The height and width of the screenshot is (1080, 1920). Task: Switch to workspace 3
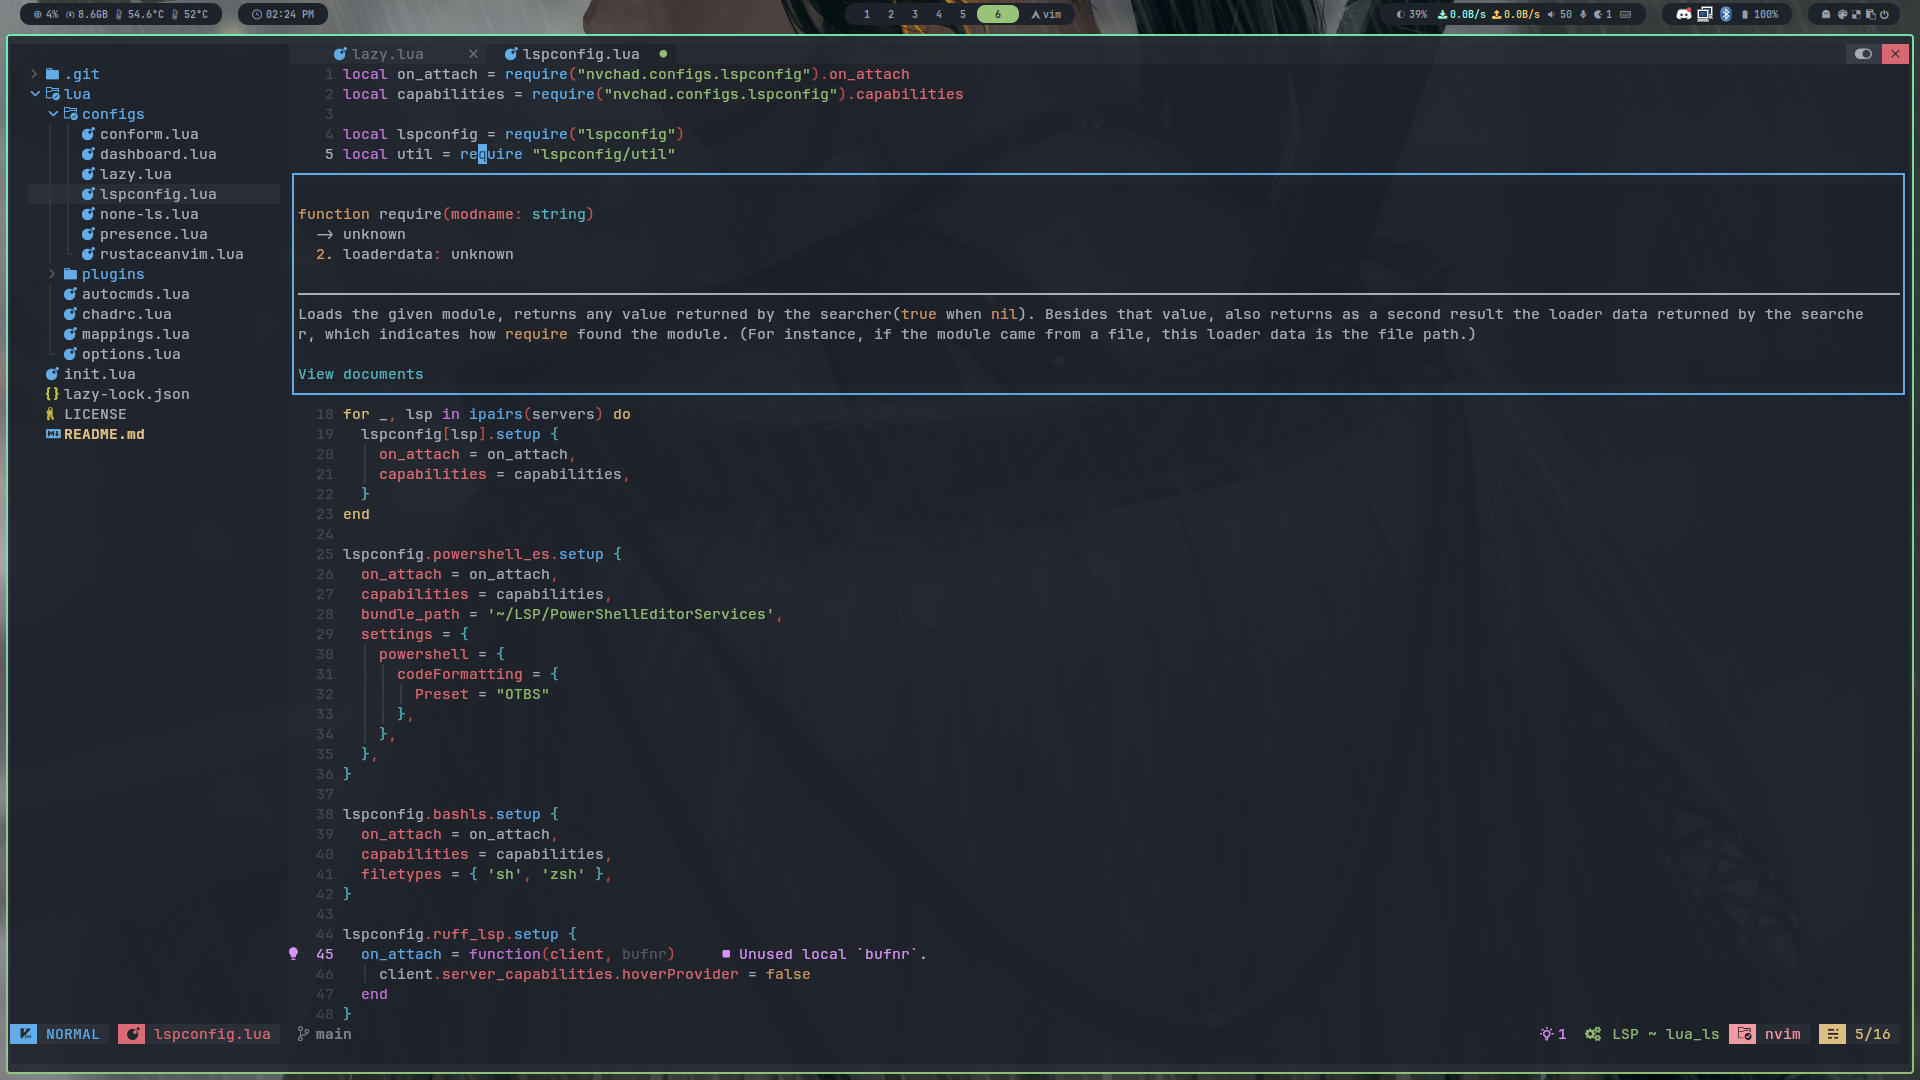click(915, 14)
